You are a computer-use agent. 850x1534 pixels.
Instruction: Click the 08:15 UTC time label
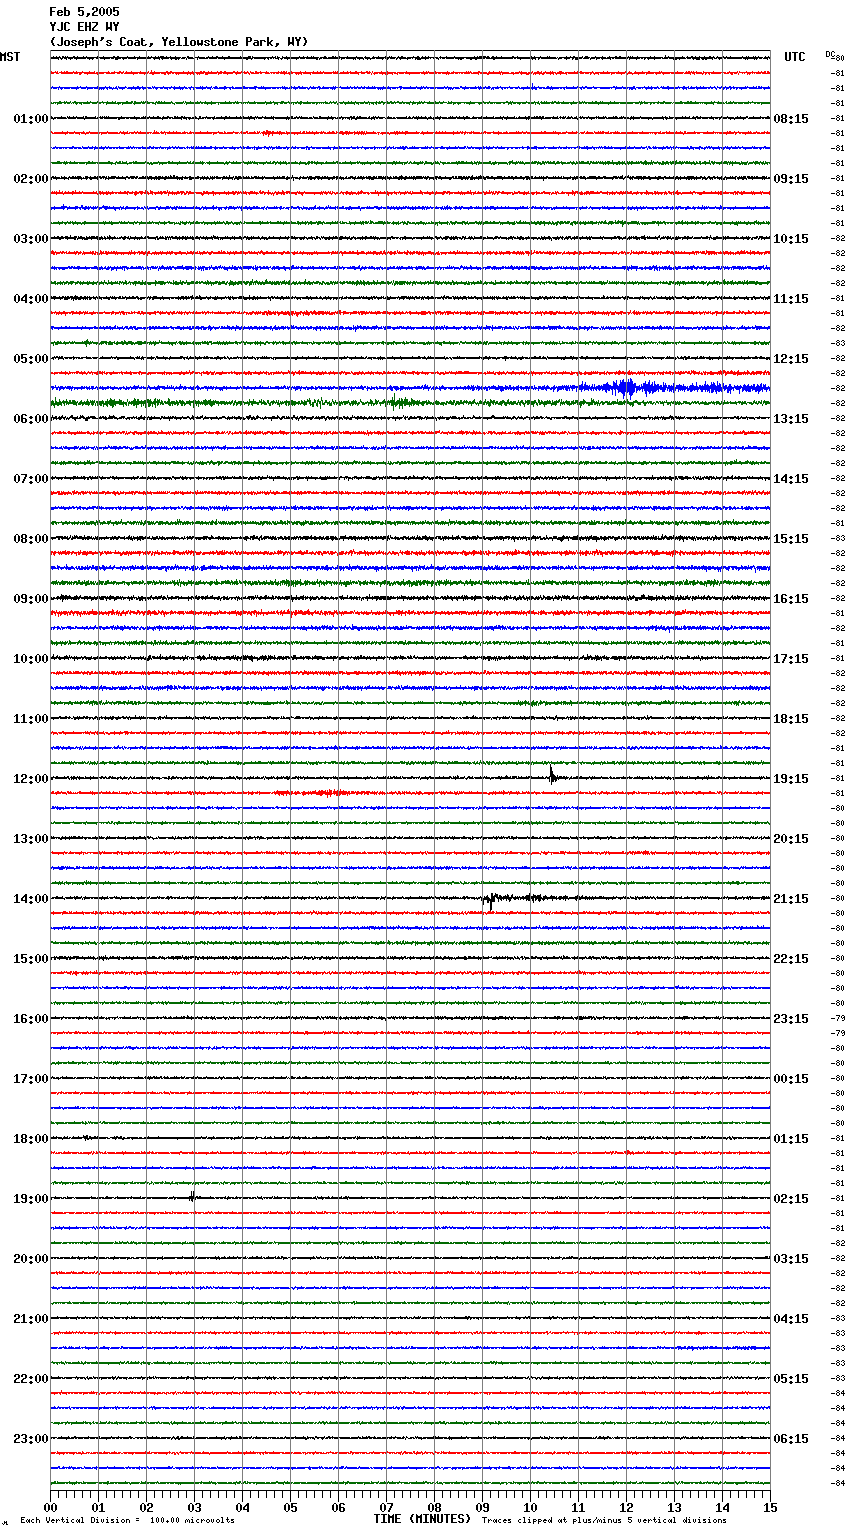point(791,119)
